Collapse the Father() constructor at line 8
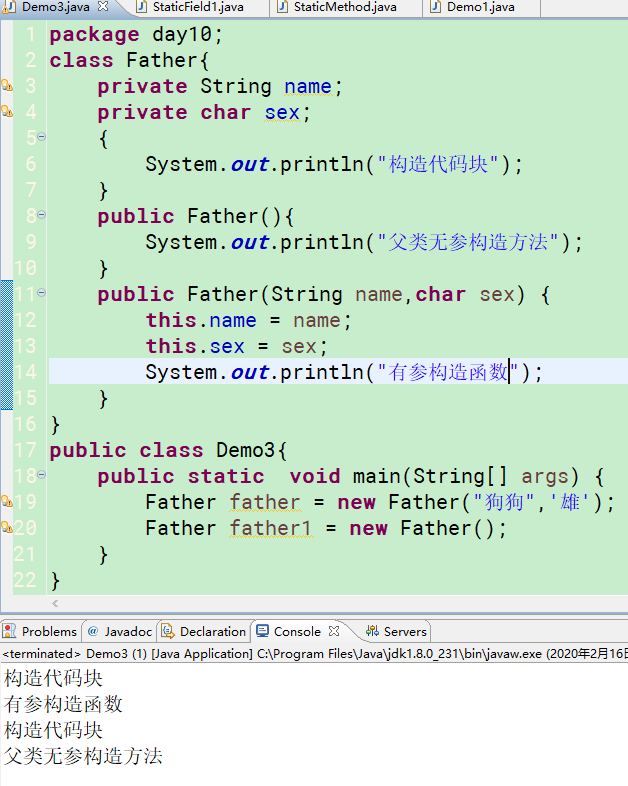628x786 pixels. pos(42,215)
